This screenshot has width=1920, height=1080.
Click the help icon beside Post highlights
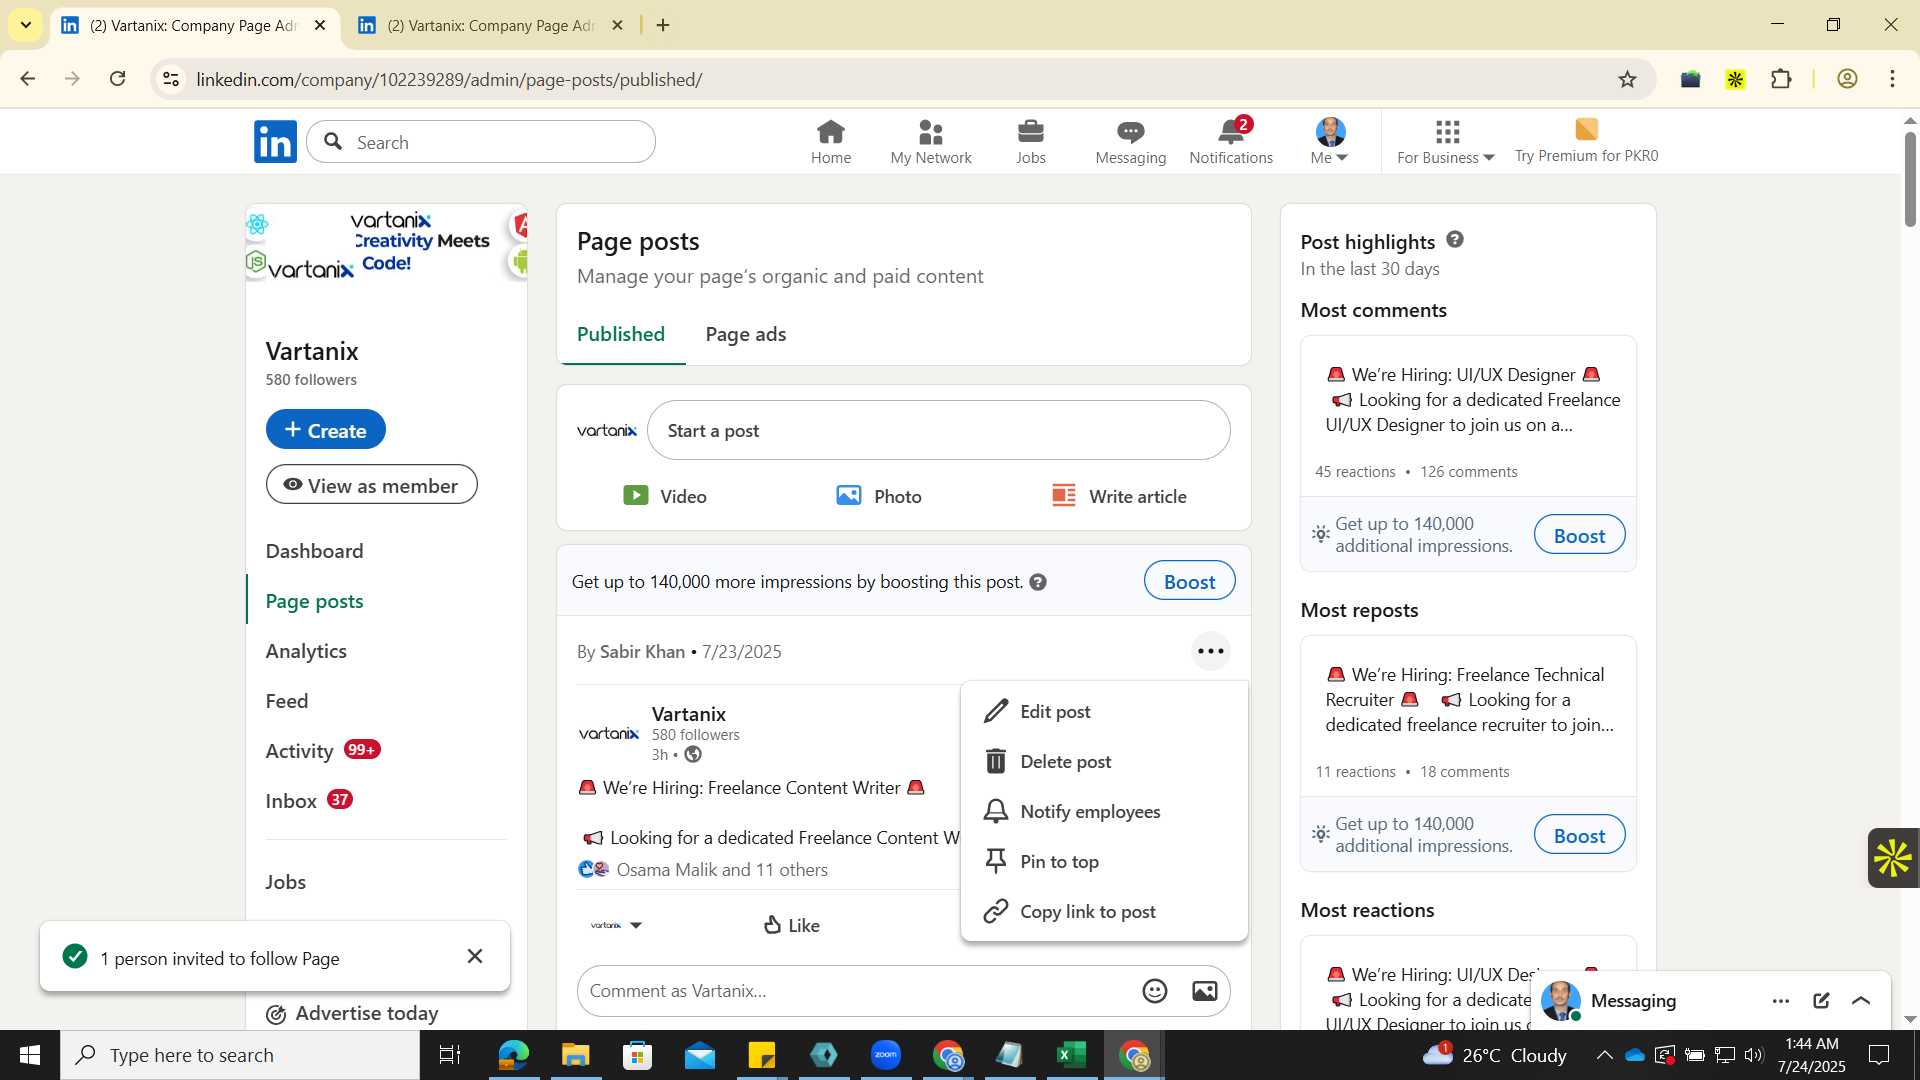coord(1455,240)
